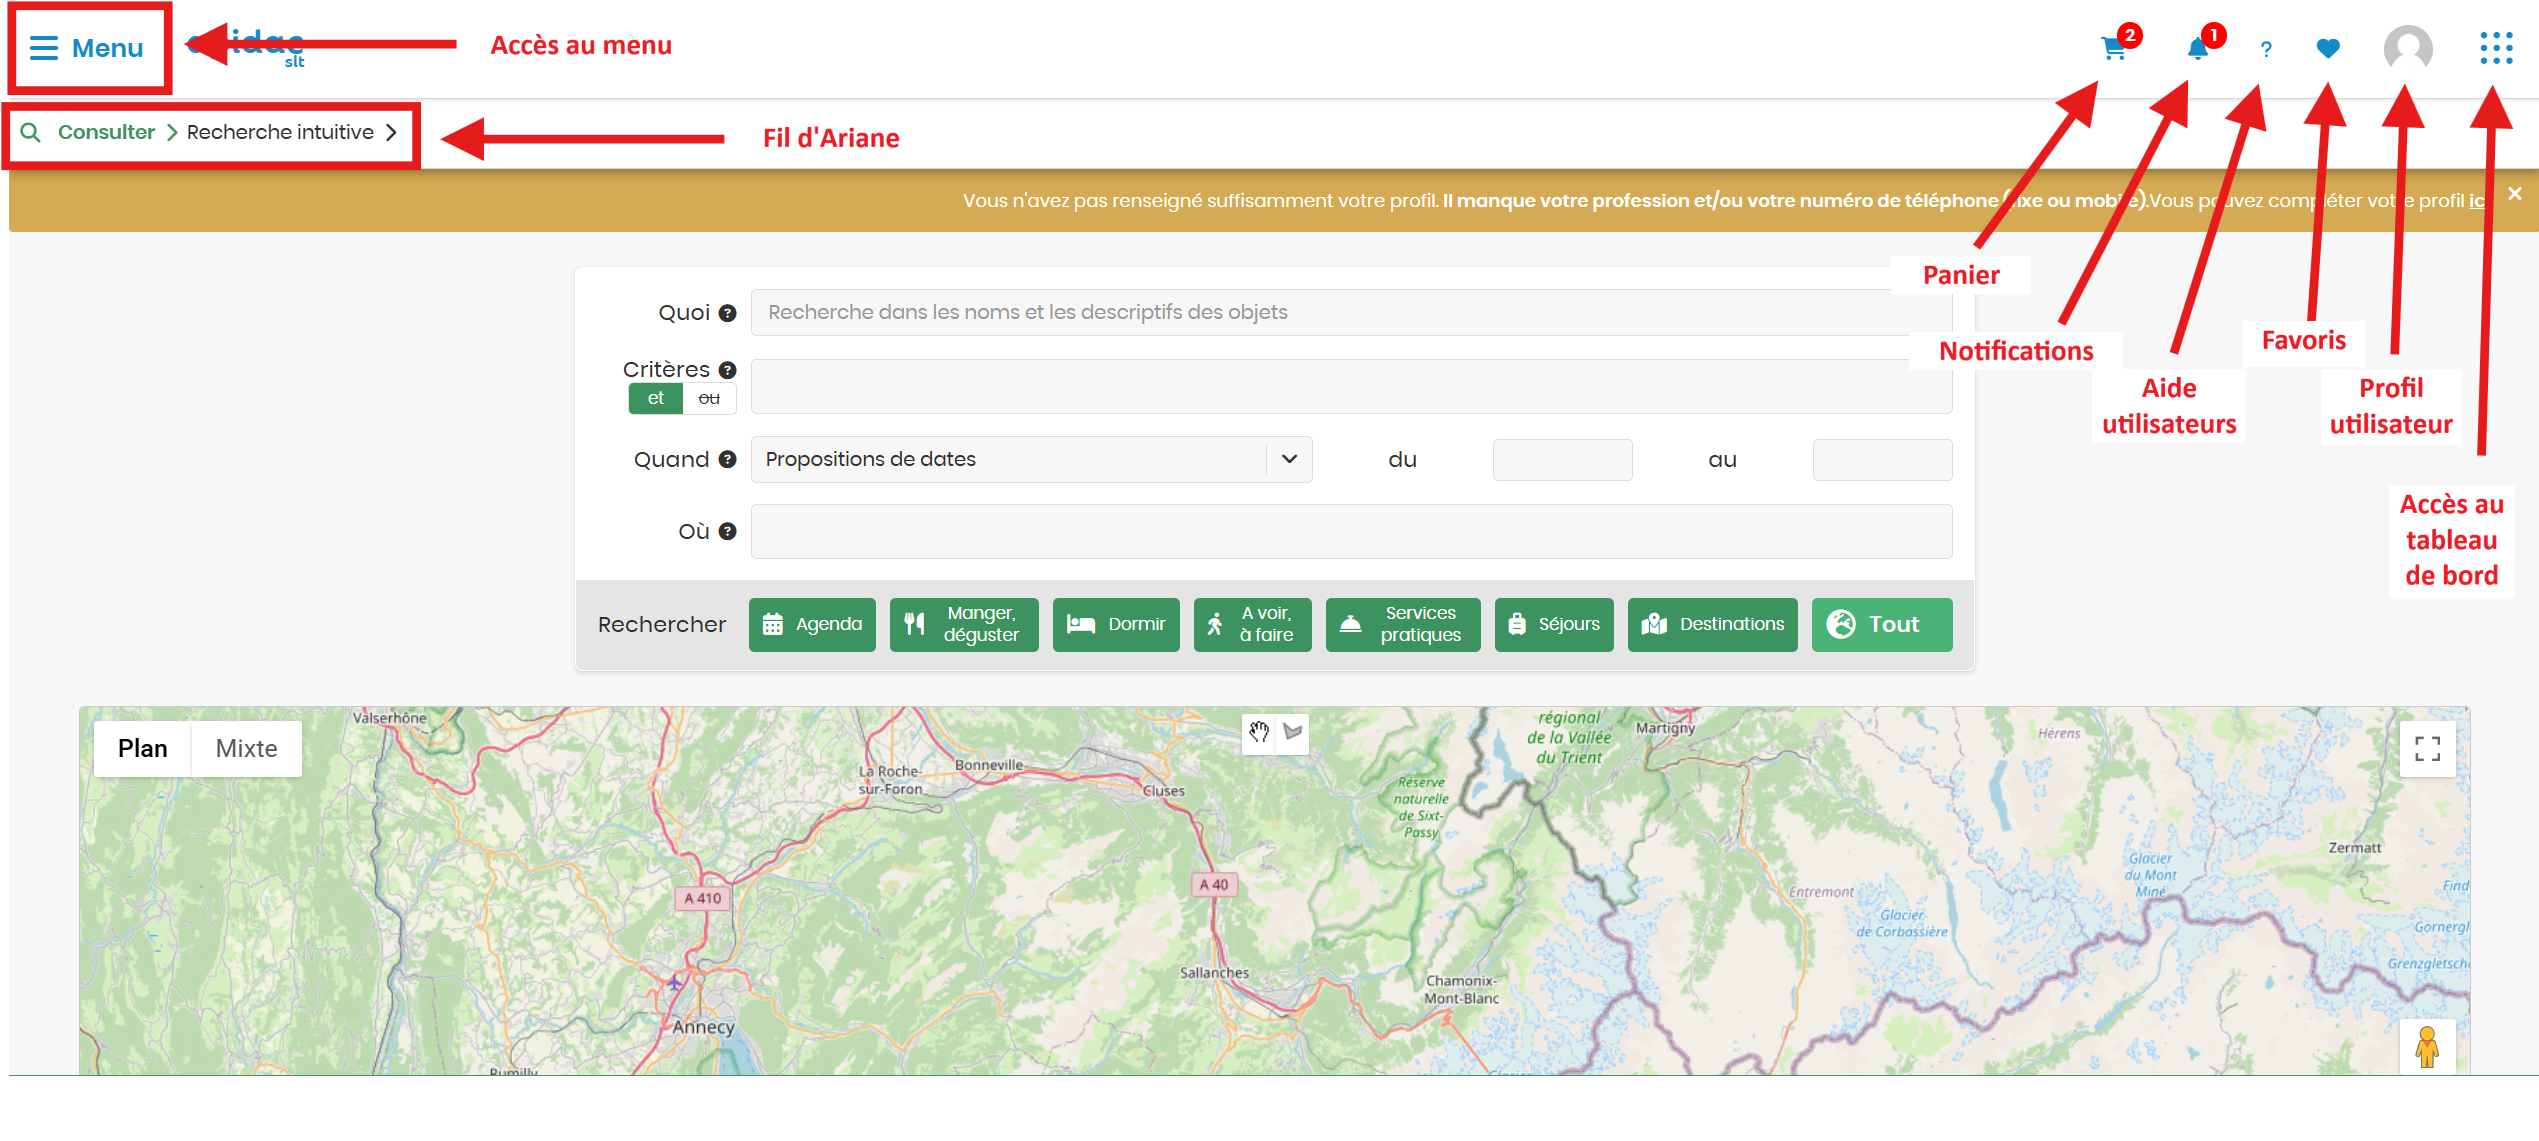Click breadcrumb search magnifier icon
Image resolution: width=2539 pixels, height=1141 pixels.
[x=31, y=132]
